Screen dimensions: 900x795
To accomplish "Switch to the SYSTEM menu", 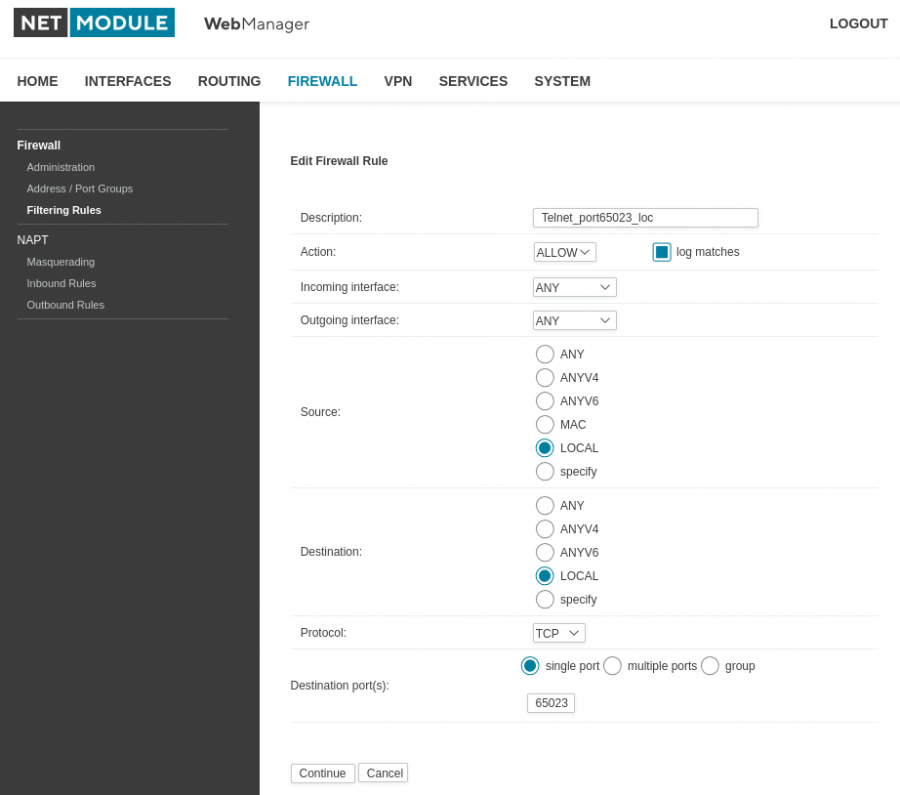I will (x=562, y=81).
